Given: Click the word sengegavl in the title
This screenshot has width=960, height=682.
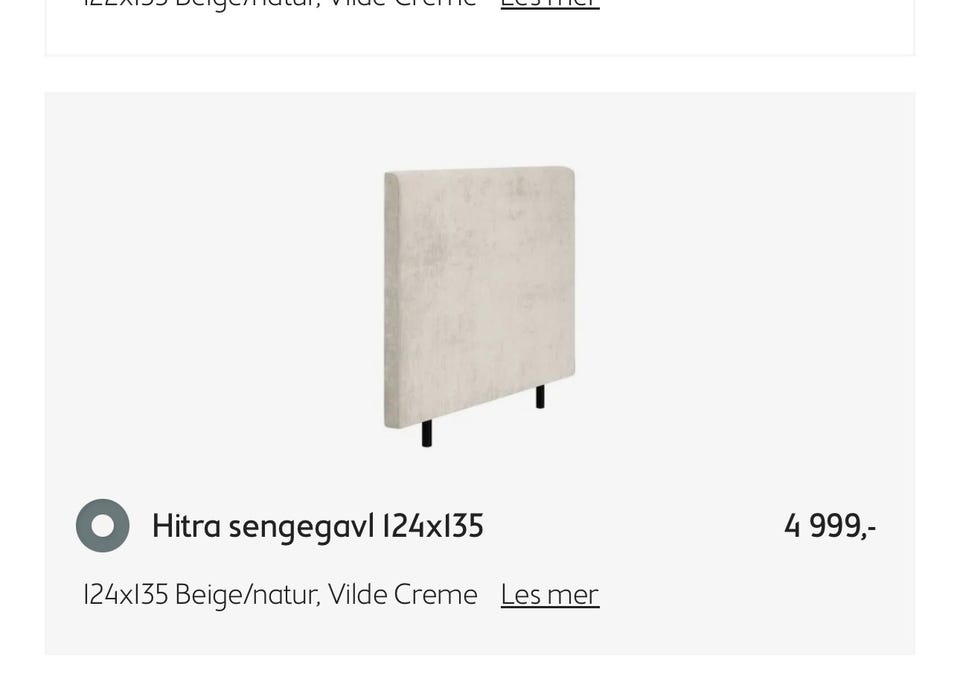Looking at the screenshot, I should (301, 527).
